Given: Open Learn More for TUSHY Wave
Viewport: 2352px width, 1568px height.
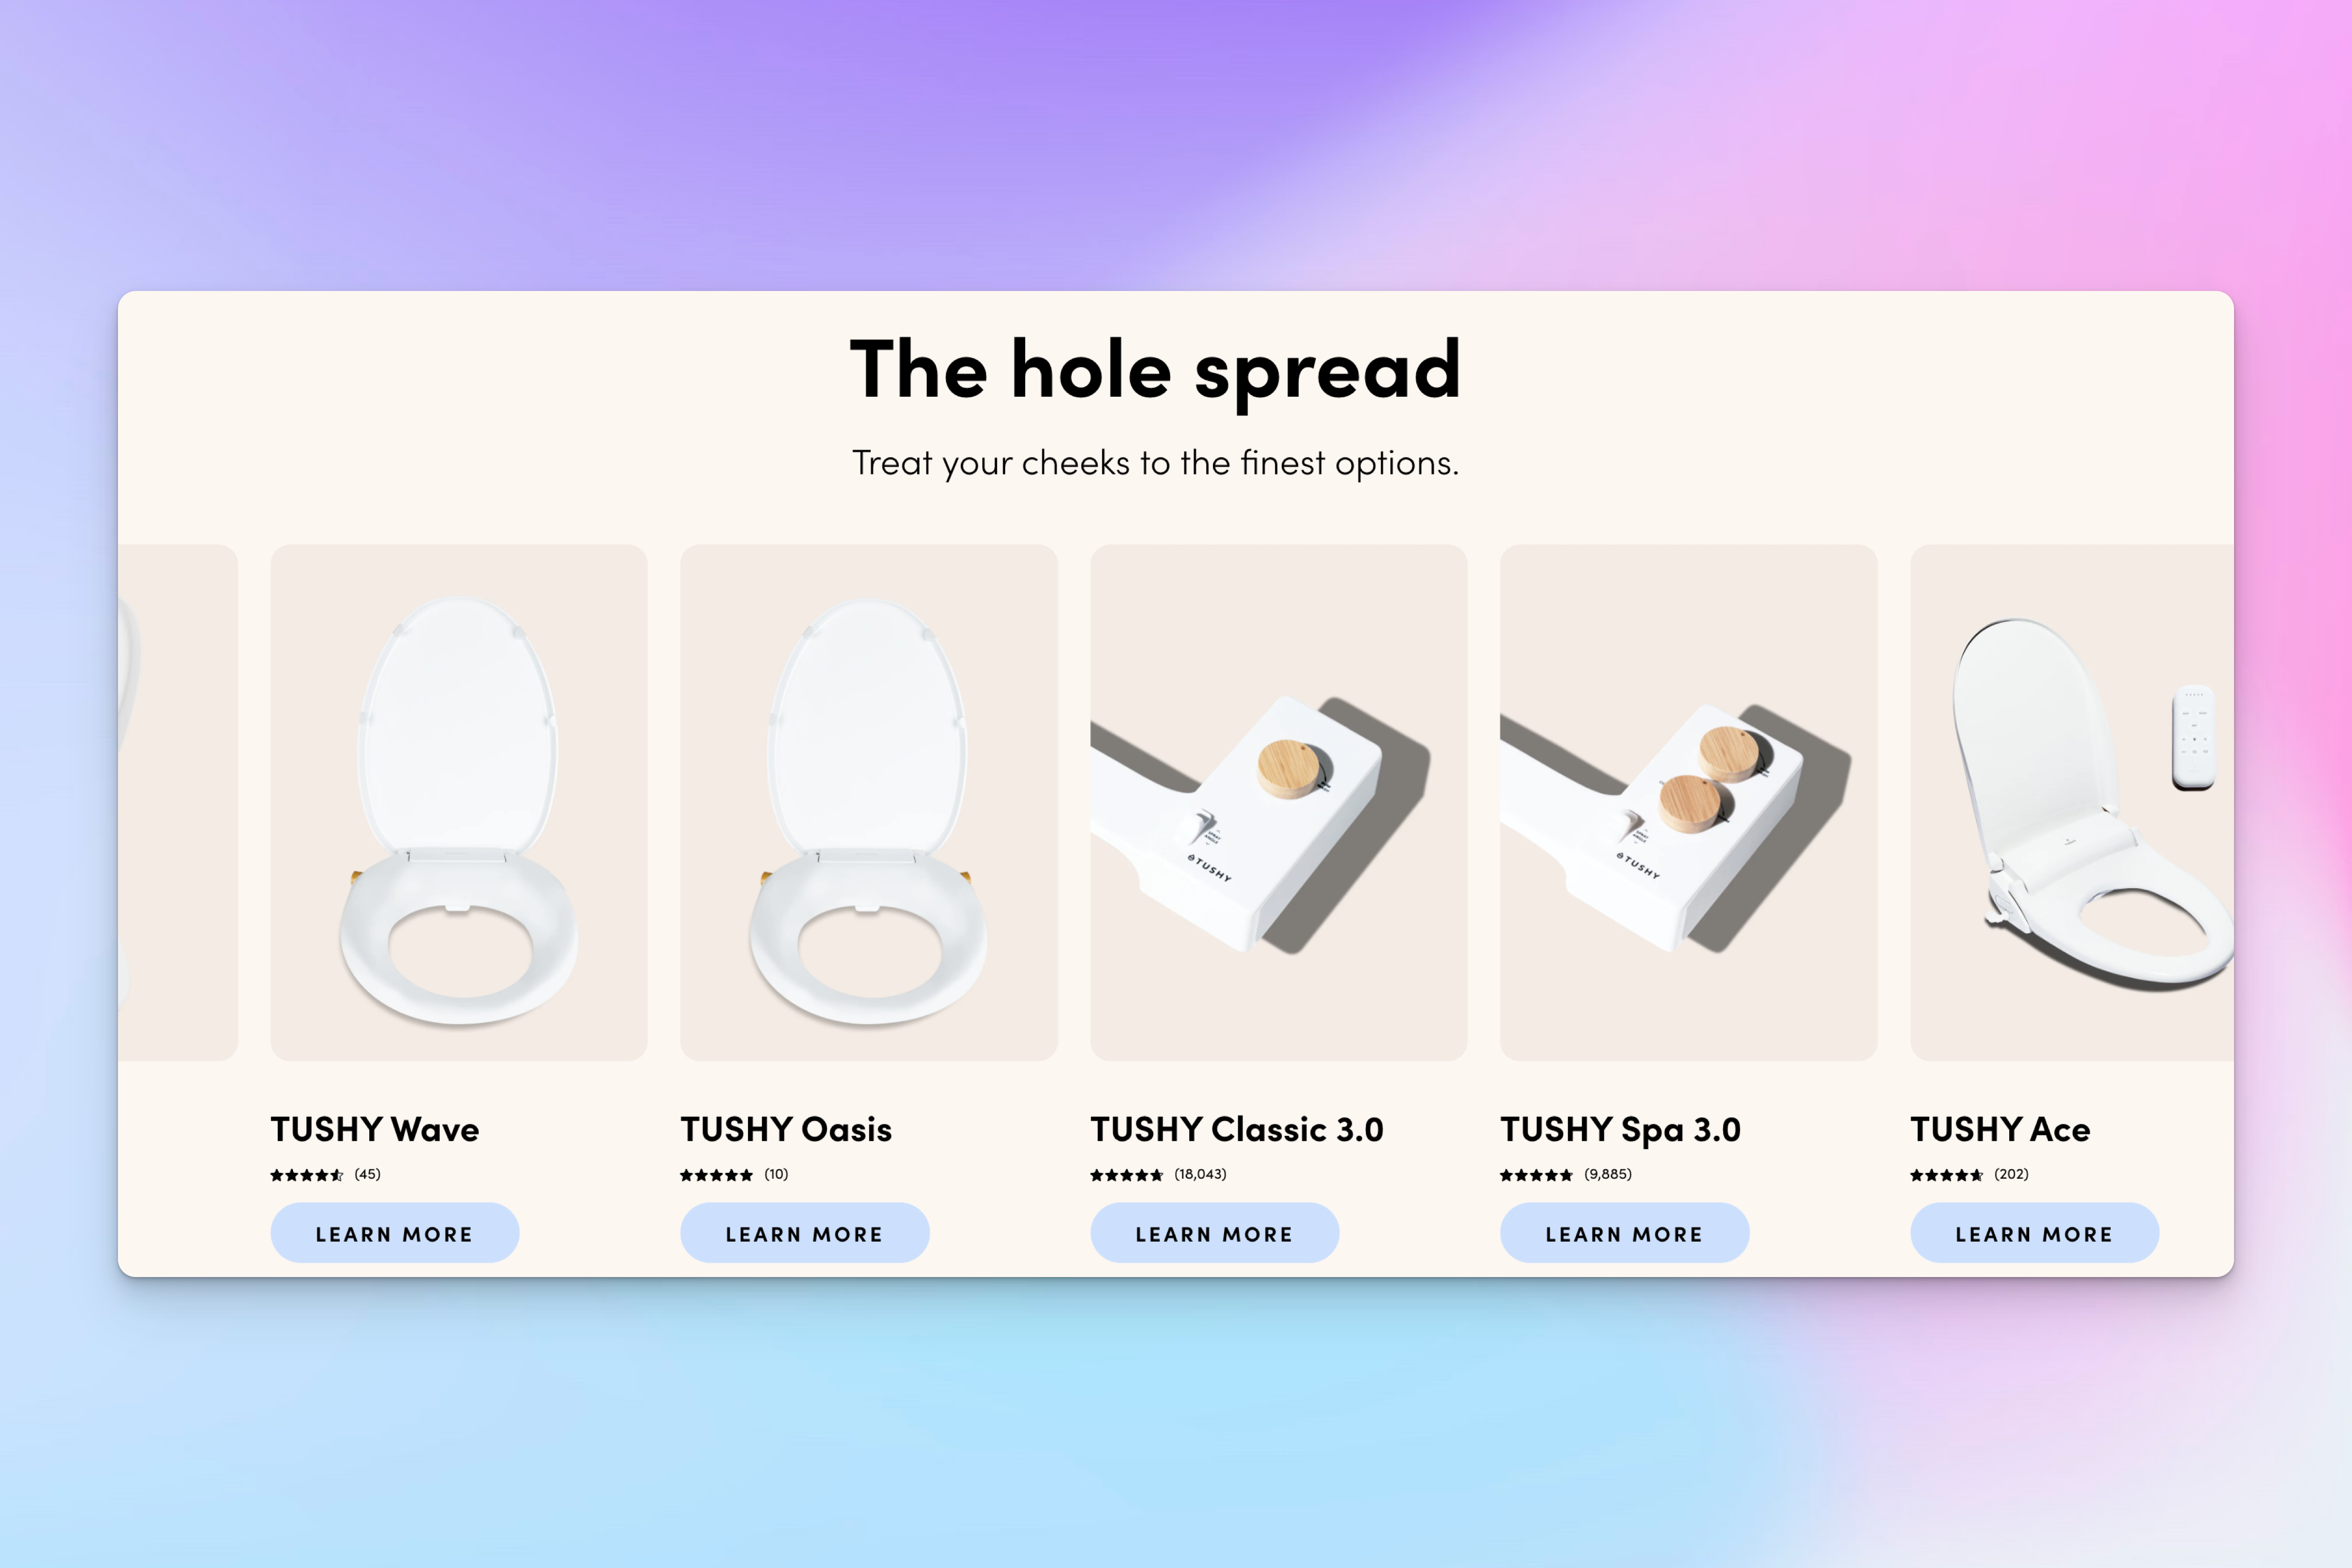Looking at the screenshot, I should click(x=394, y=1233).
